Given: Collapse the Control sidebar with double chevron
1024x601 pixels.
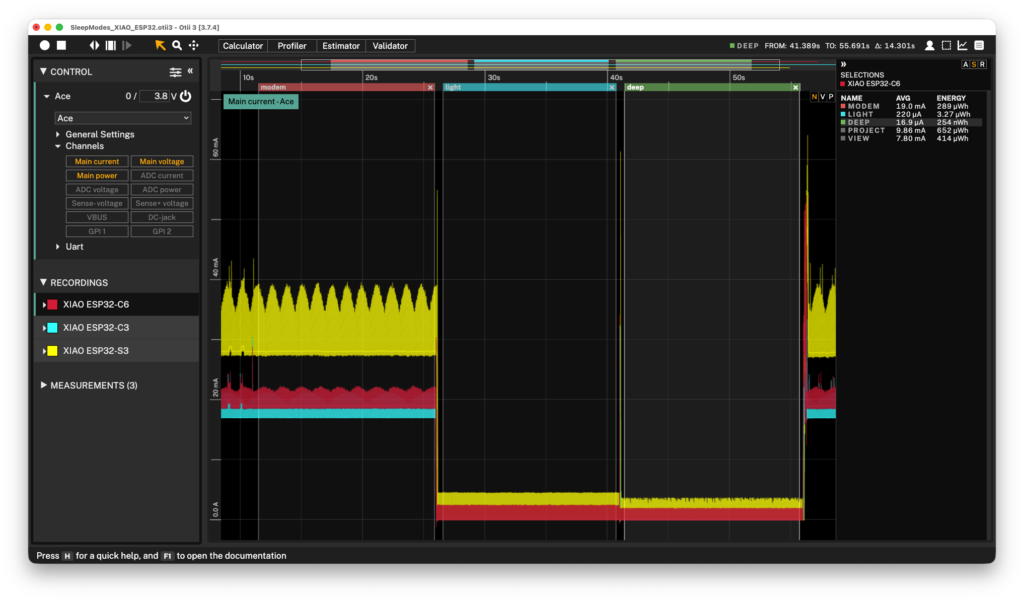Looking at the screenshot, I should point(190,71).
